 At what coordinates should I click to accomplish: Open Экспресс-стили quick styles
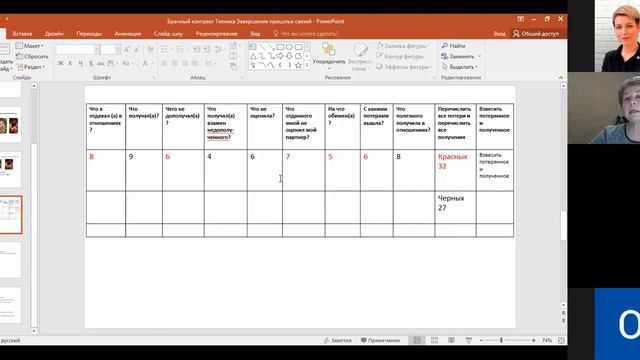pos(359,57)
